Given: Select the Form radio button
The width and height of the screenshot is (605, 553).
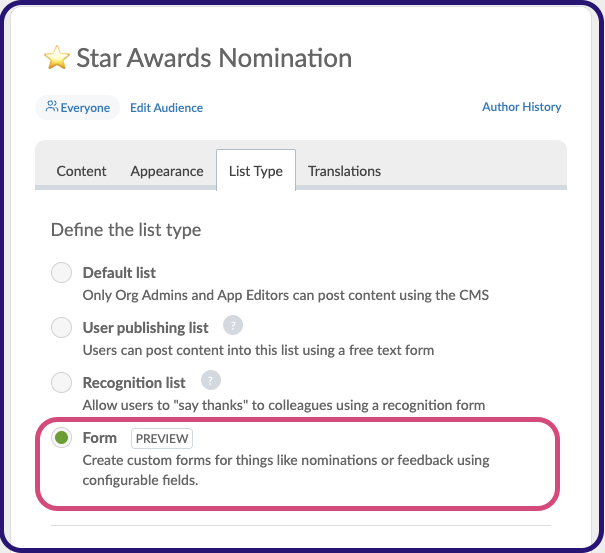Looking at the screenshot, I should (62, 438).
